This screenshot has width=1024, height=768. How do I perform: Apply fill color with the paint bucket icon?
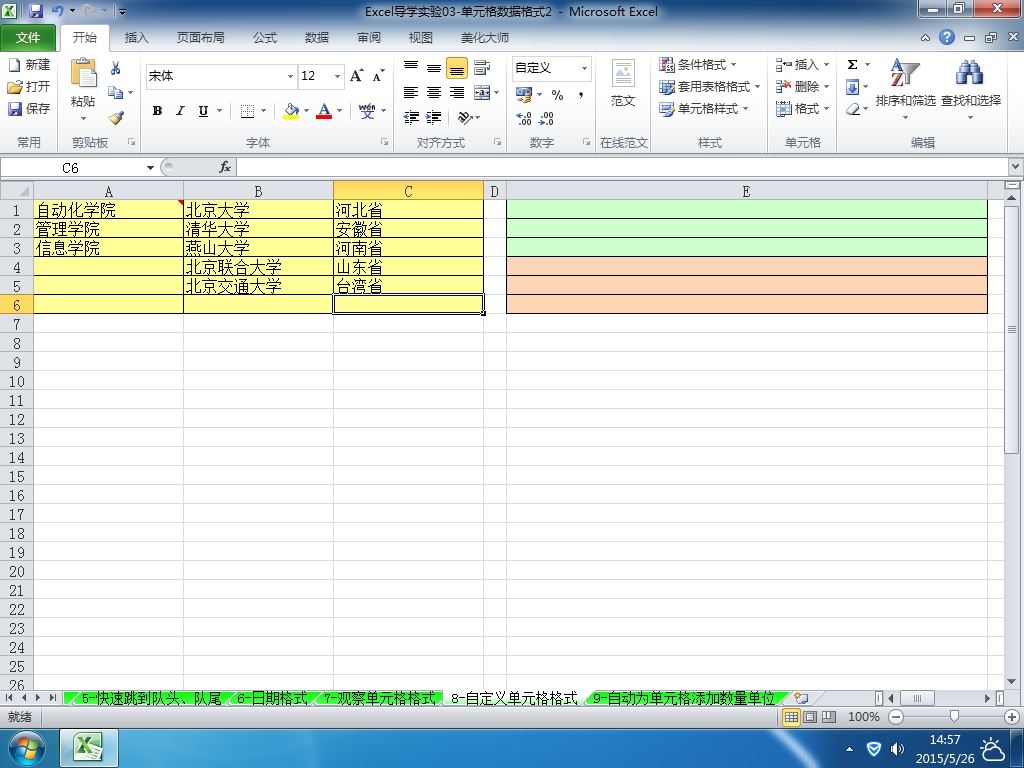(291, 111)
